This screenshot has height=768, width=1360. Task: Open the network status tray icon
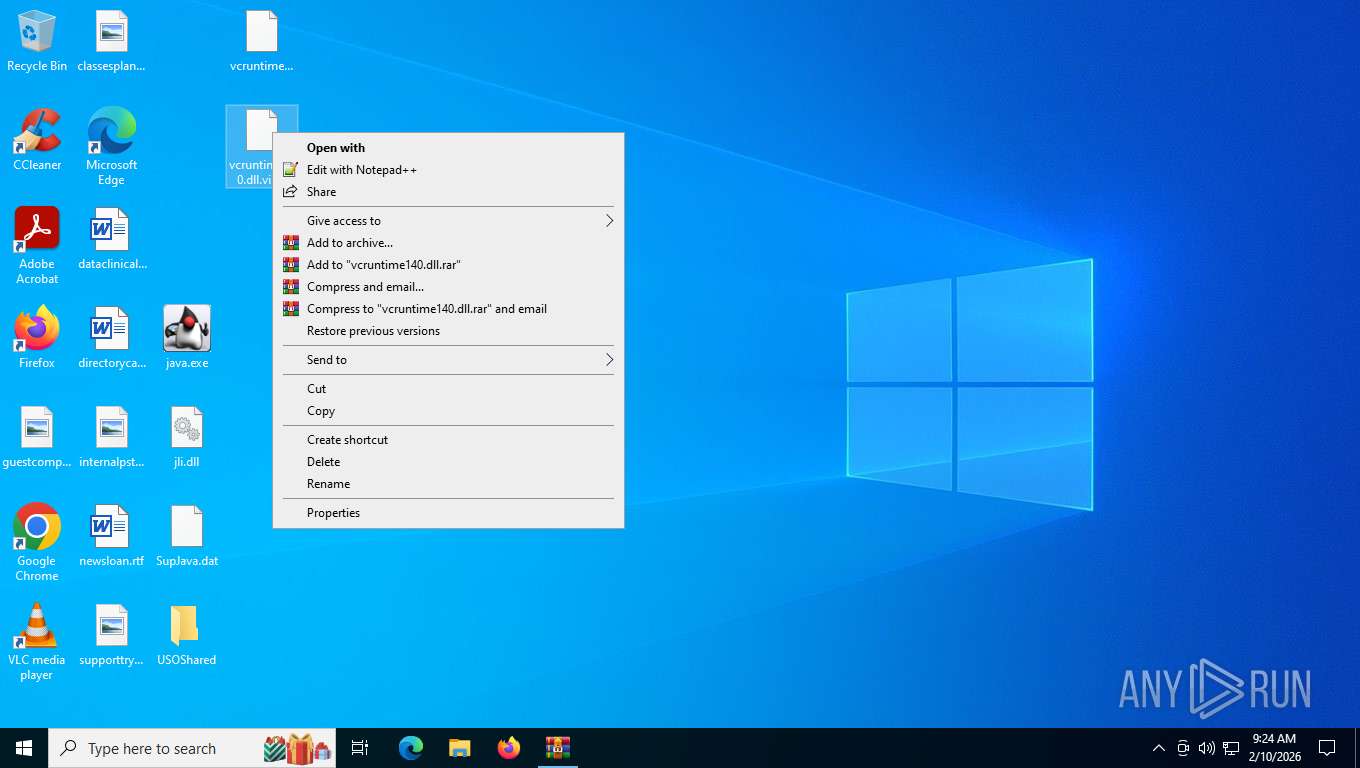coord(1231,748)
